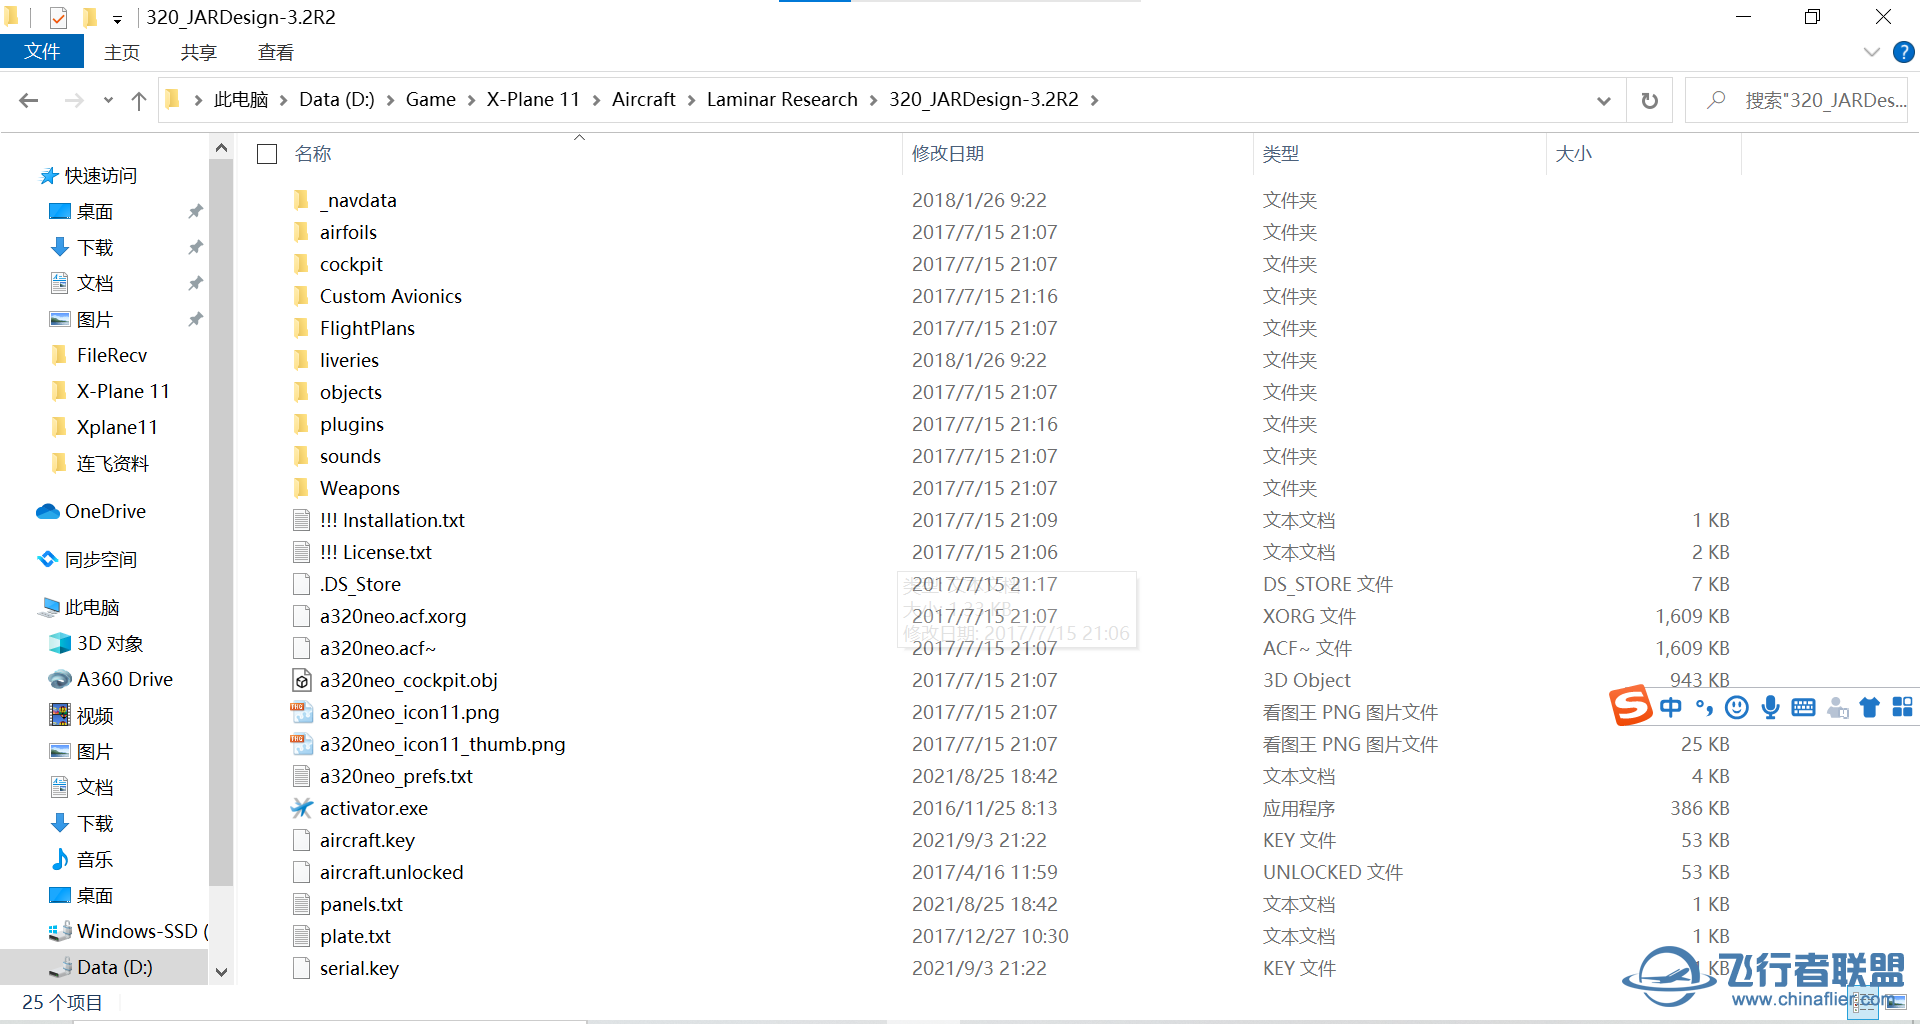Select the a320neo_icon11_thumb.png image icon

point(301,744)
